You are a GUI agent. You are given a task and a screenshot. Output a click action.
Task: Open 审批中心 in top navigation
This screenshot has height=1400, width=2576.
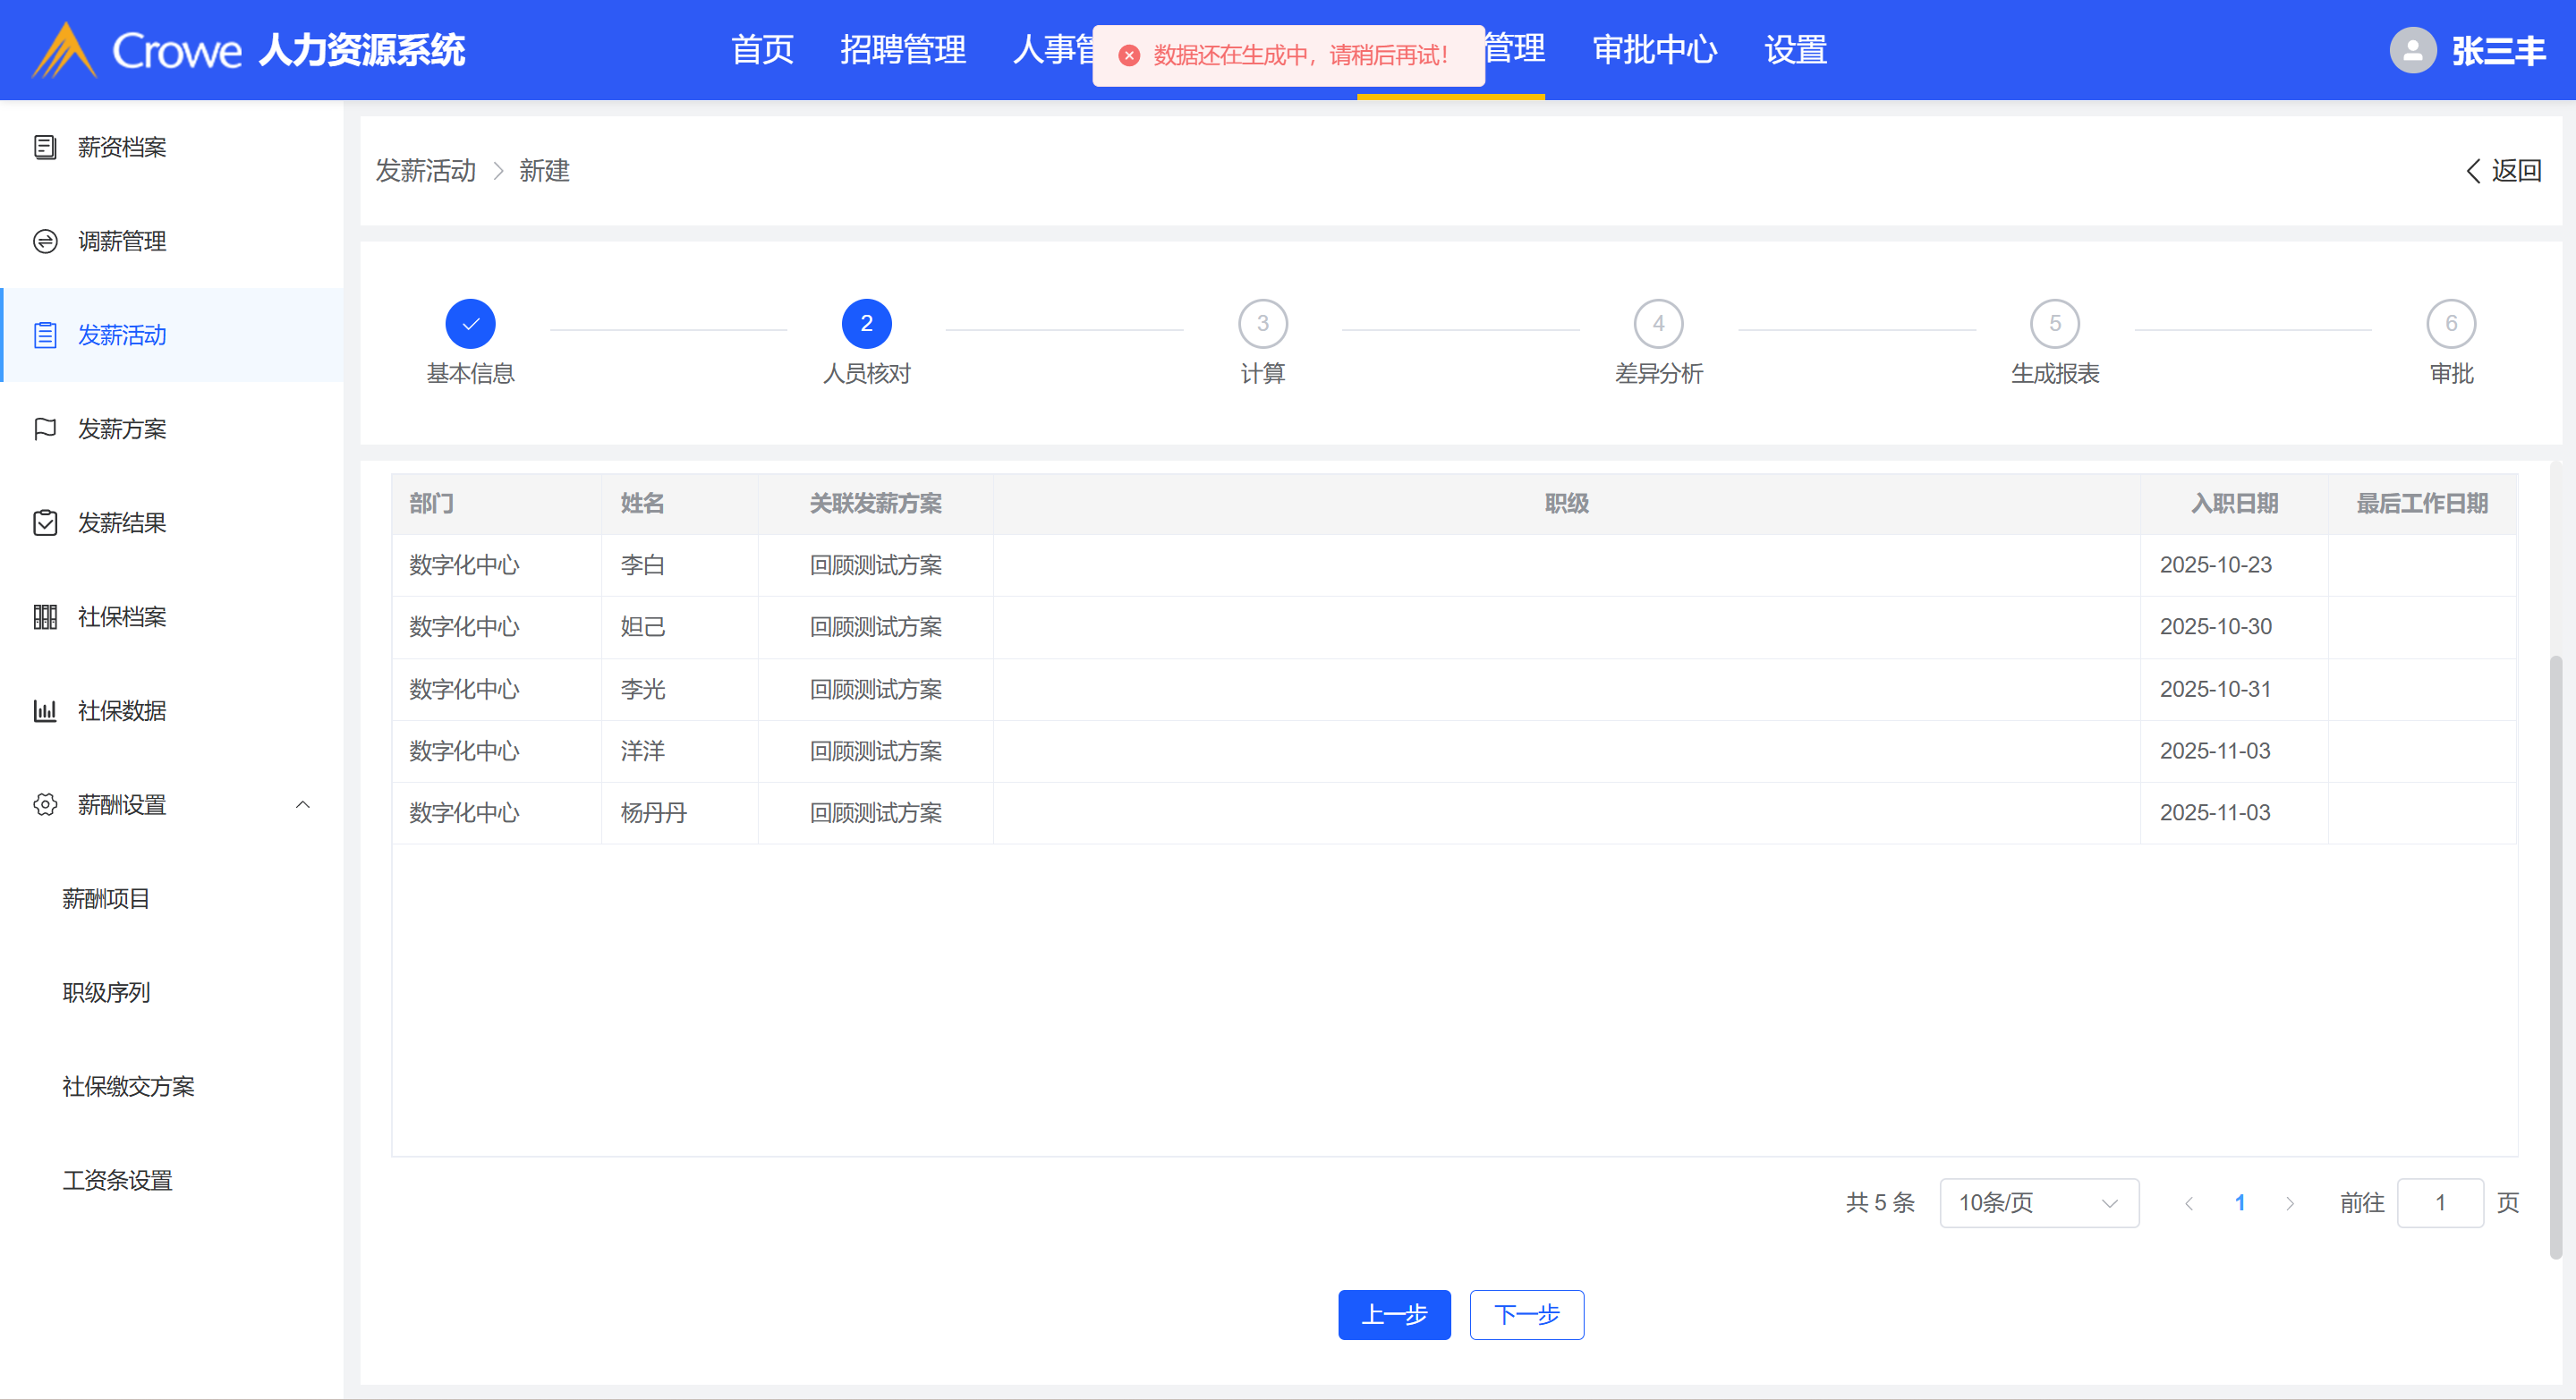pyautogui.click(x=1654, y=50)
